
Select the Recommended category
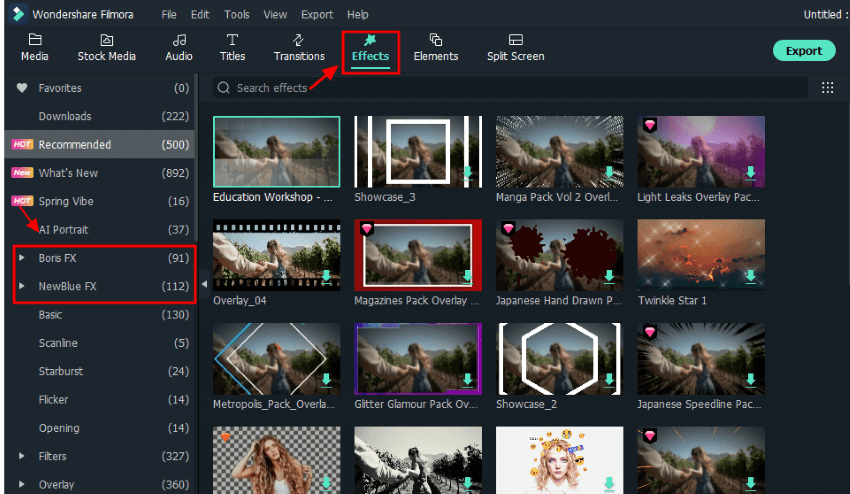pyautogui.click(x=100, y=144)
